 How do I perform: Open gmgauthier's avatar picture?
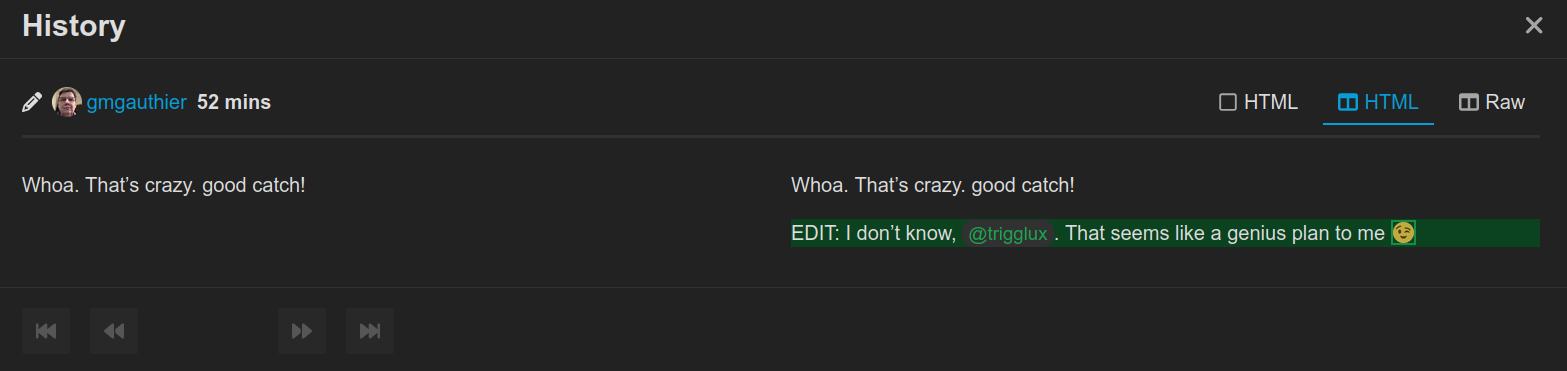click(67, 102)
